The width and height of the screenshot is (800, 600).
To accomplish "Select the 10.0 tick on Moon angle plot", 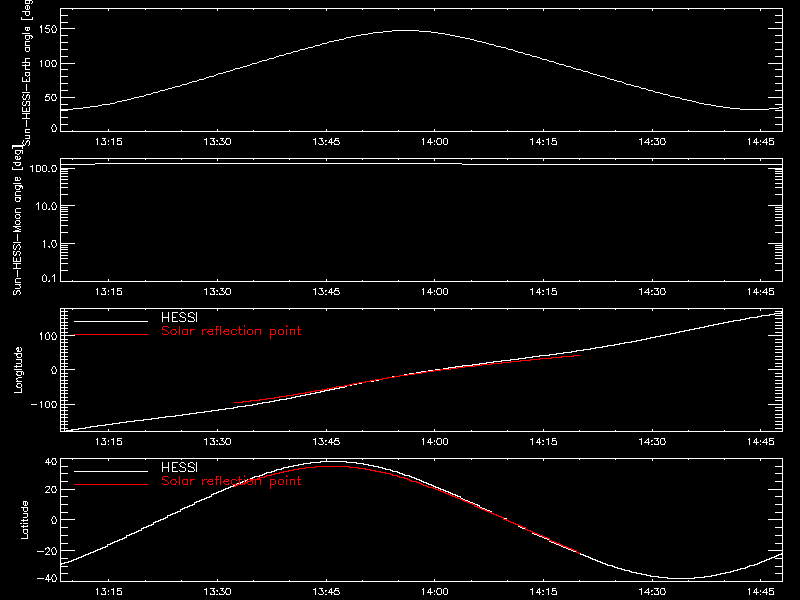I will [x=46, y=206].
